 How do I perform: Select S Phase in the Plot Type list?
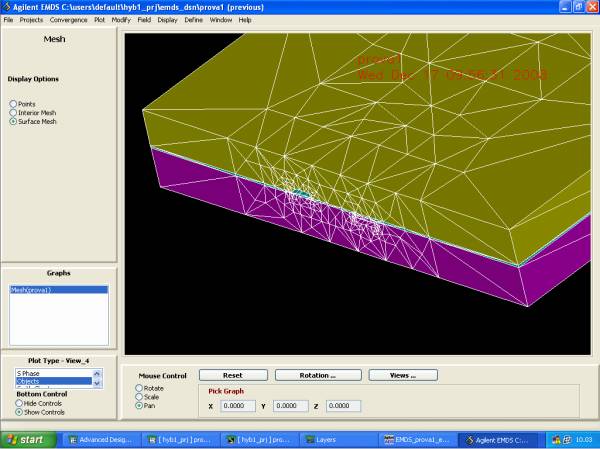point(54,373)
